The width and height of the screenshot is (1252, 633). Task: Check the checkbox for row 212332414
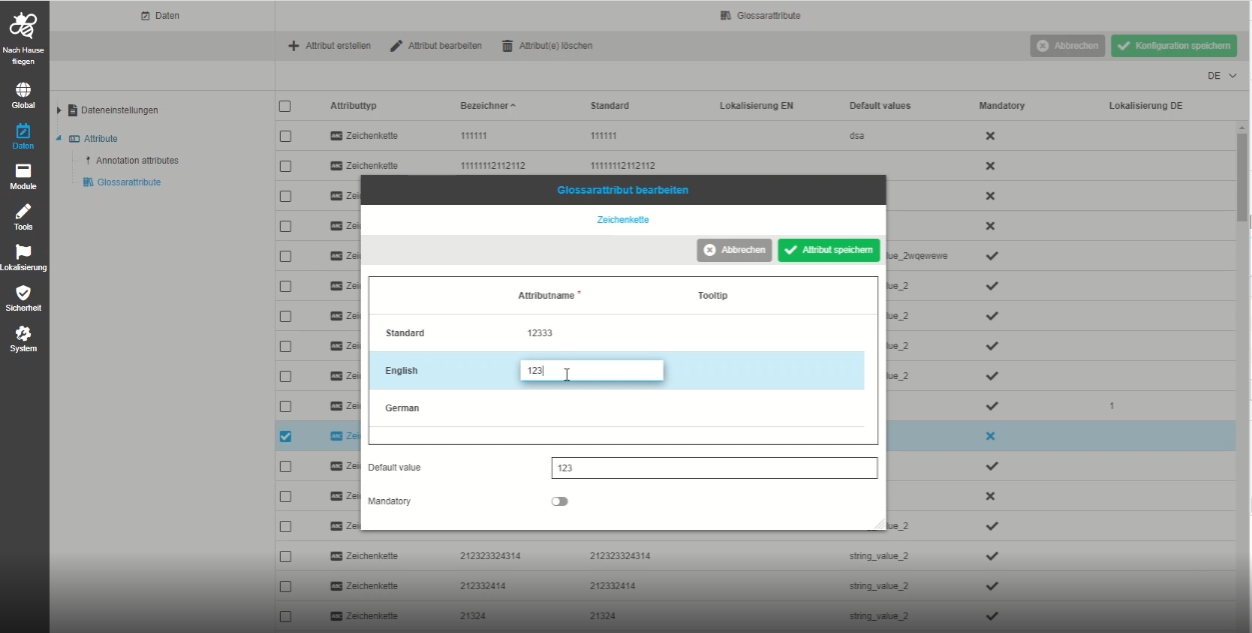point(285,586)
